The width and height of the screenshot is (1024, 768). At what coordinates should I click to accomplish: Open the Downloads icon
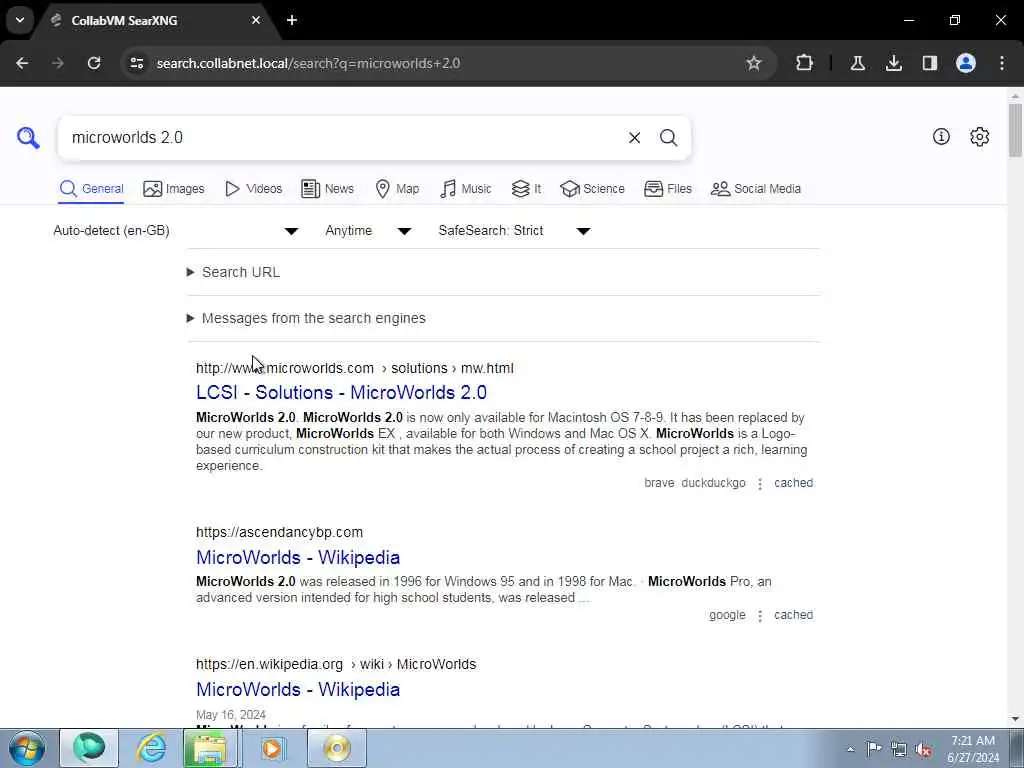pos(893,63)
